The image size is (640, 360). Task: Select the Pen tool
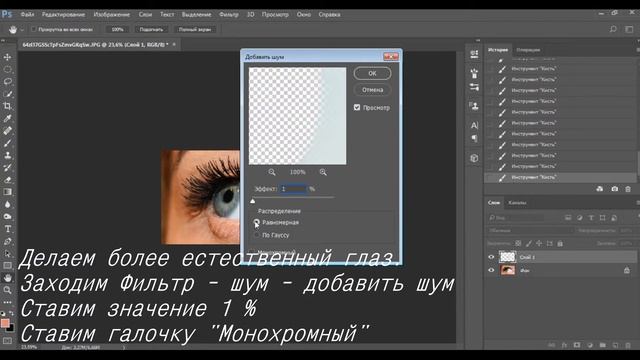(x=7, y=241)
